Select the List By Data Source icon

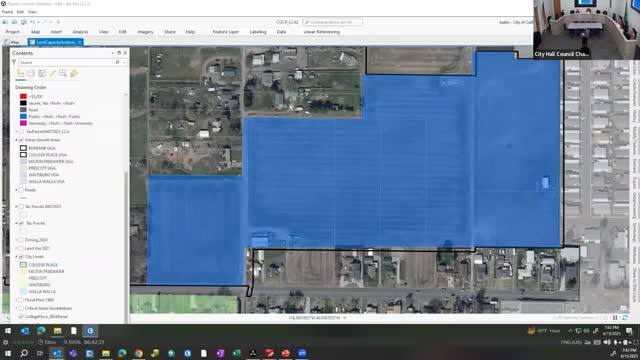pos(31,73)
